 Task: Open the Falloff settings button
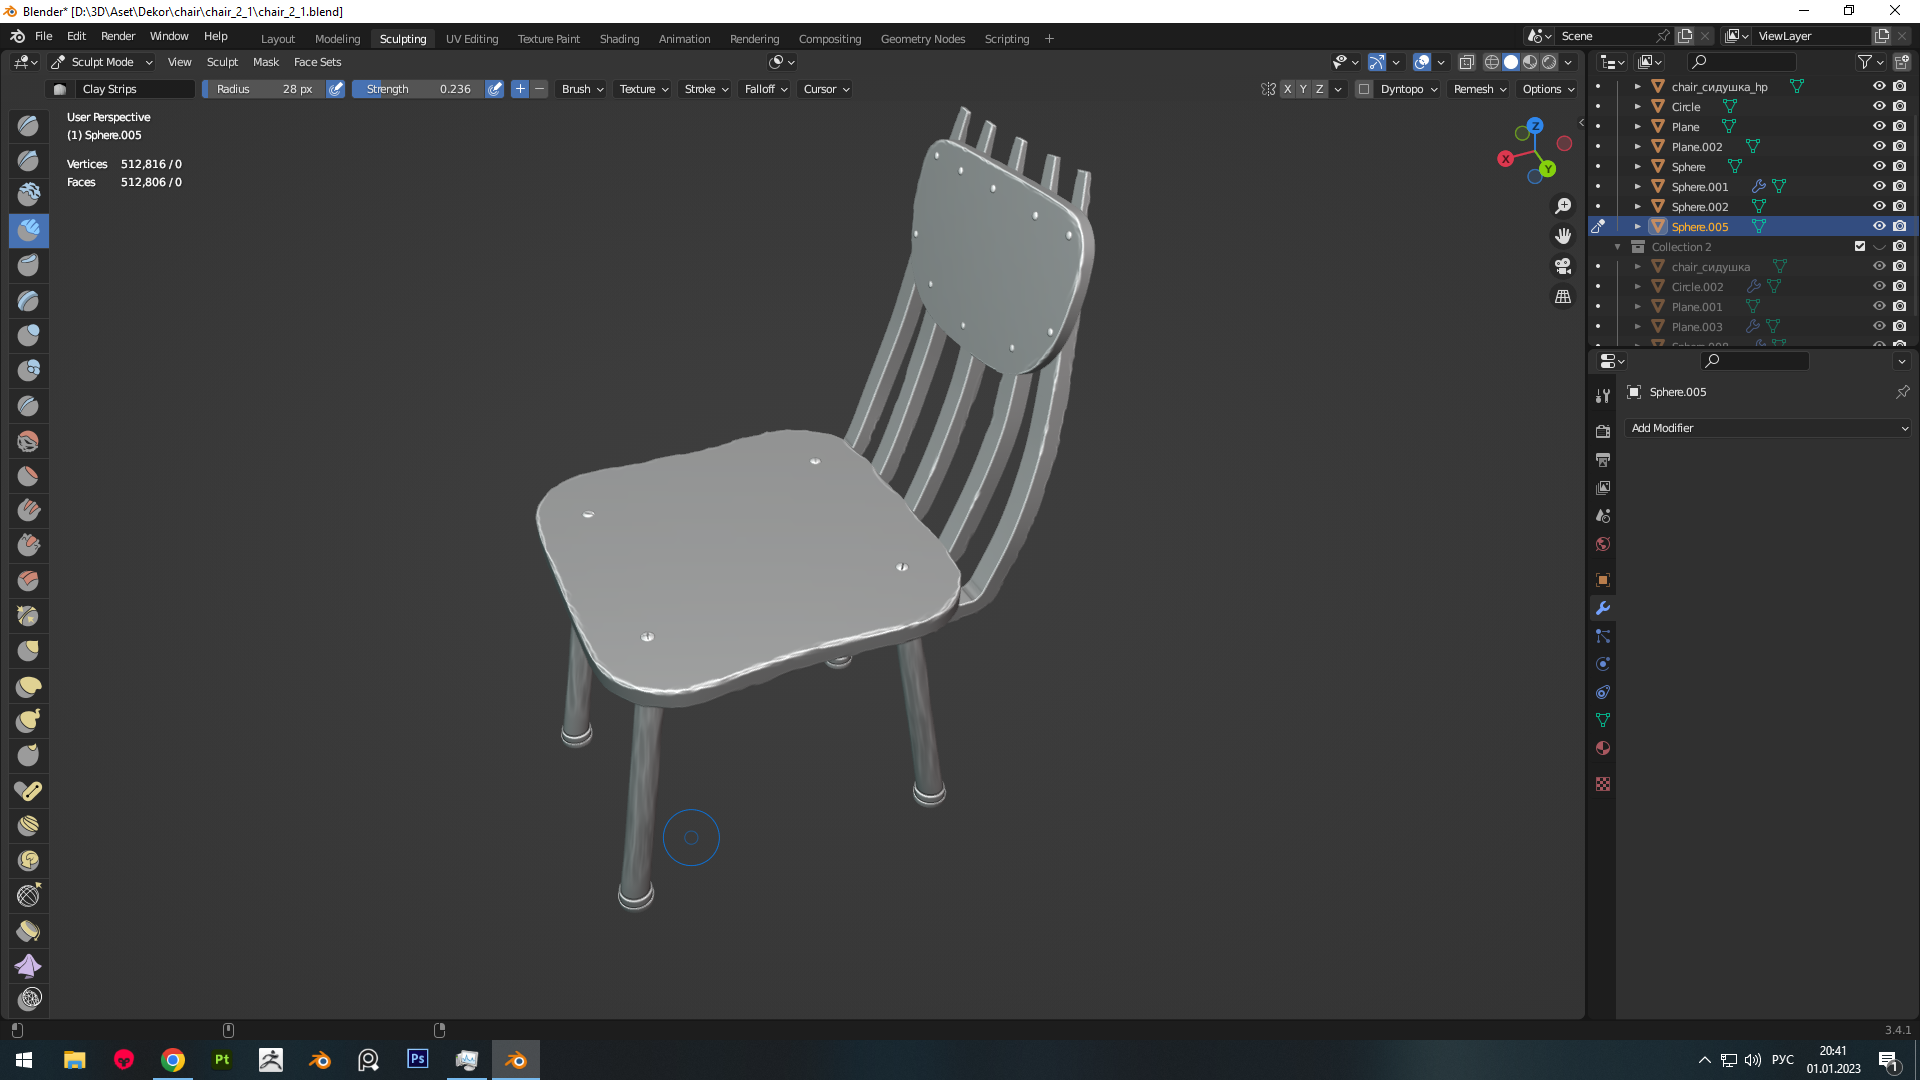tap(766, 89)
